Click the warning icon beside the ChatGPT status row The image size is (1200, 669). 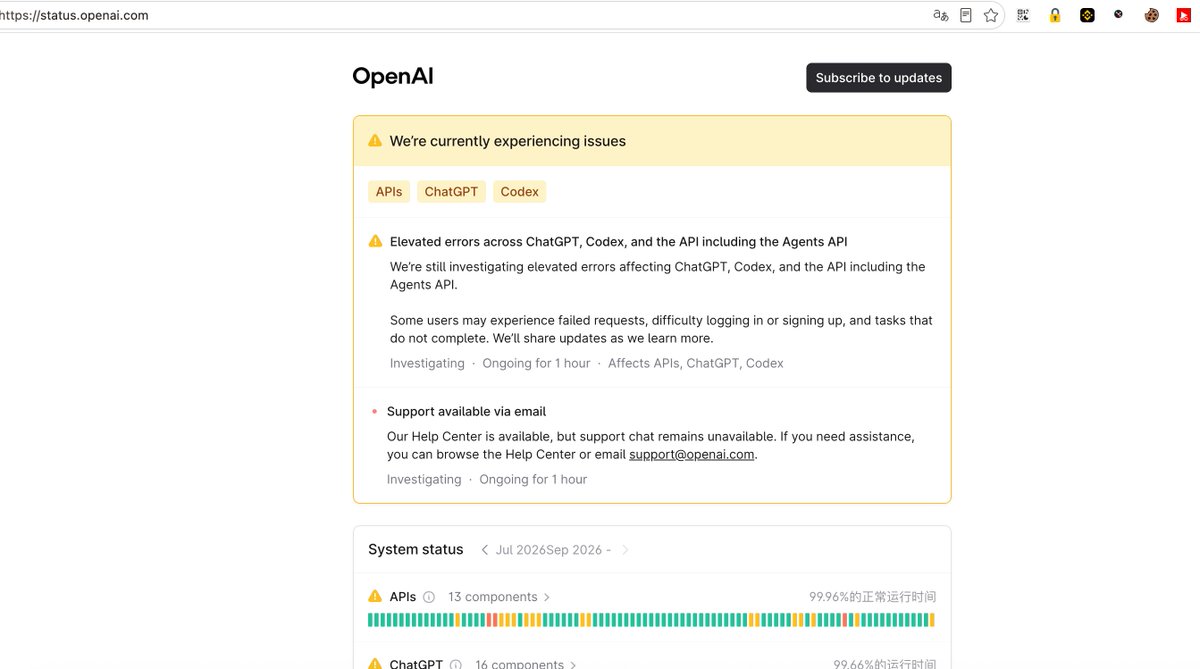click(x=375, y=664)
